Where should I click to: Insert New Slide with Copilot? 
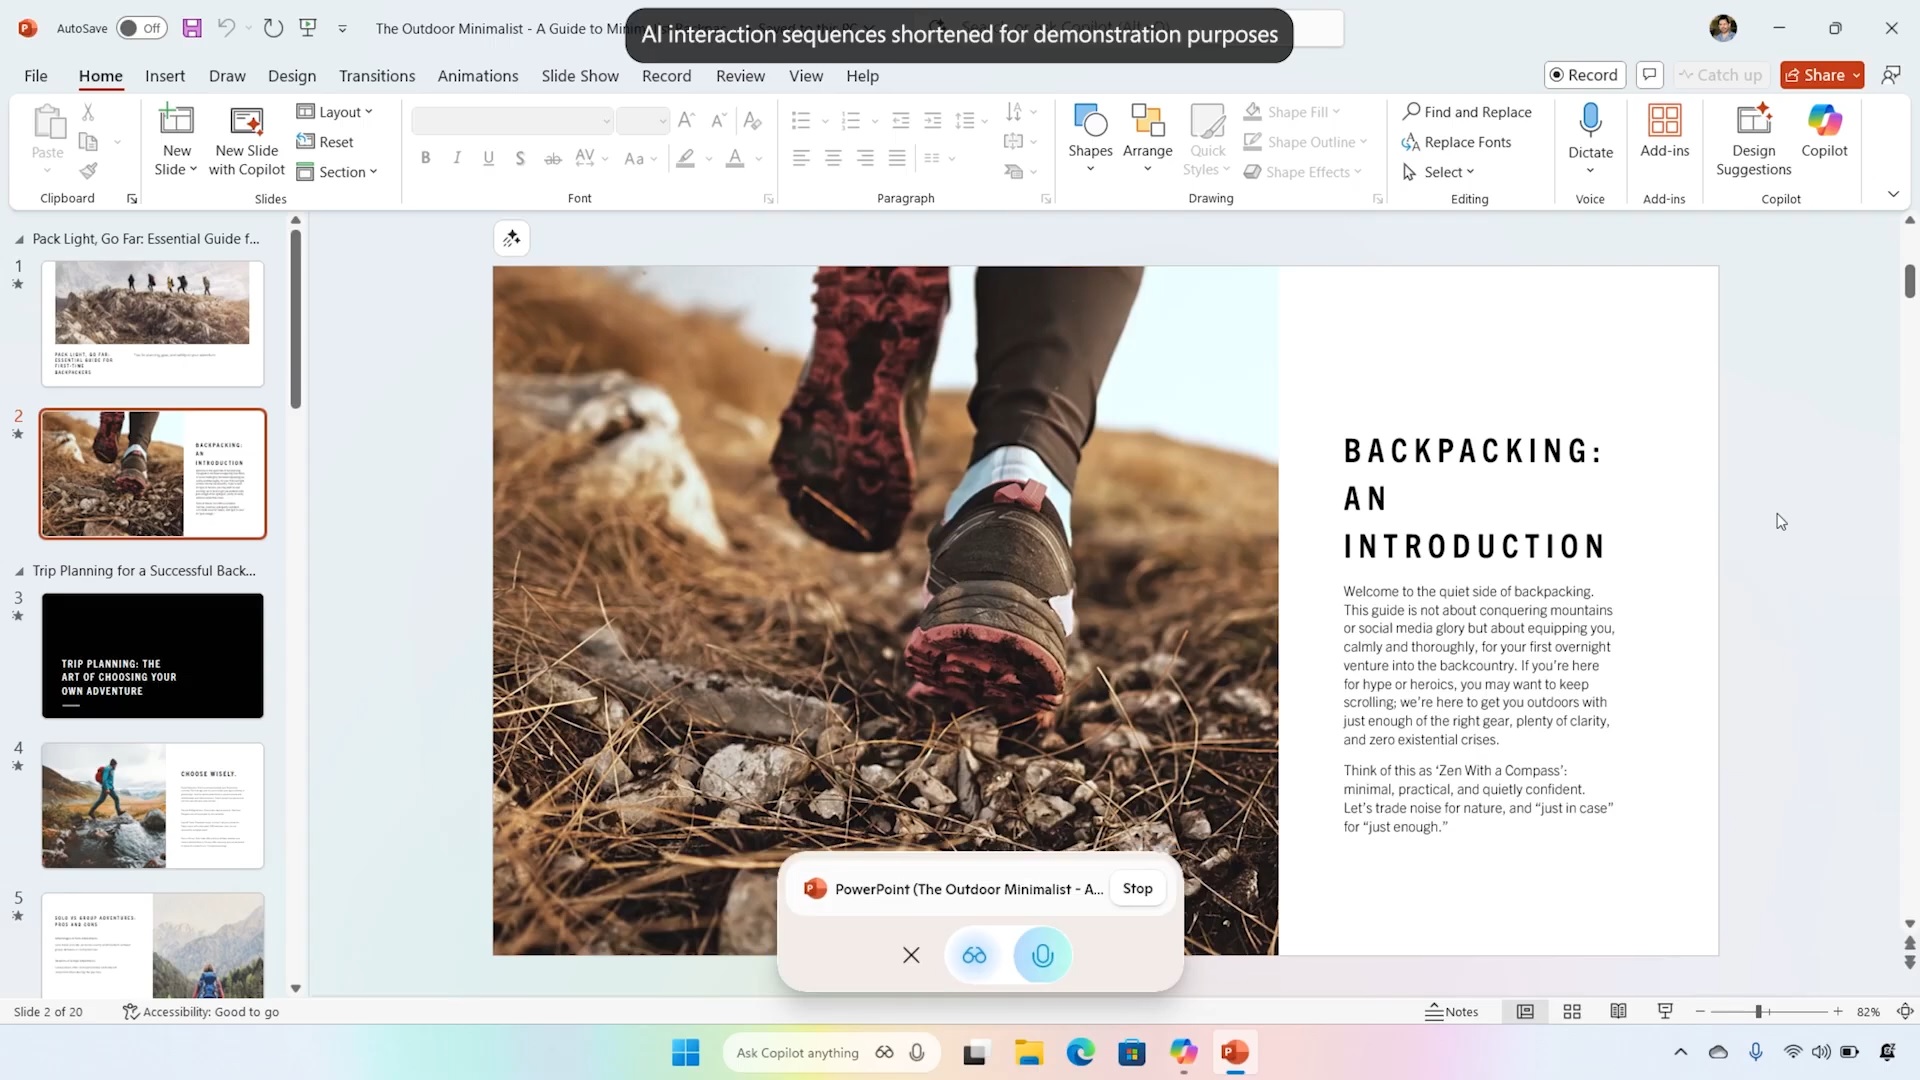246,140
